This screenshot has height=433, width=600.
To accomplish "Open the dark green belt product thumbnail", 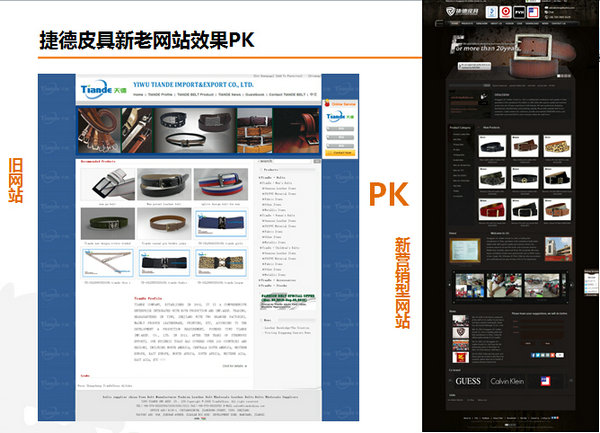I will click(x=108, y=224).
